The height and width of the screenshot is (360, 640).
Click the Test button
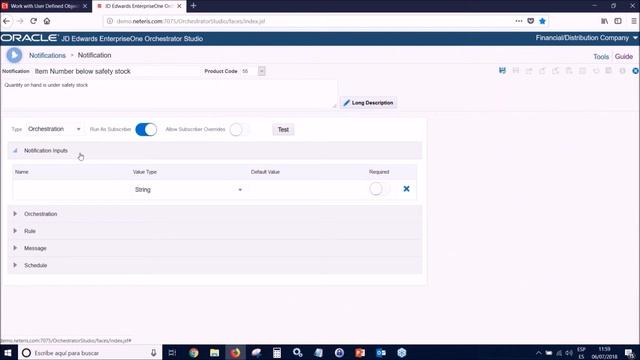click(x=283, y=129)
